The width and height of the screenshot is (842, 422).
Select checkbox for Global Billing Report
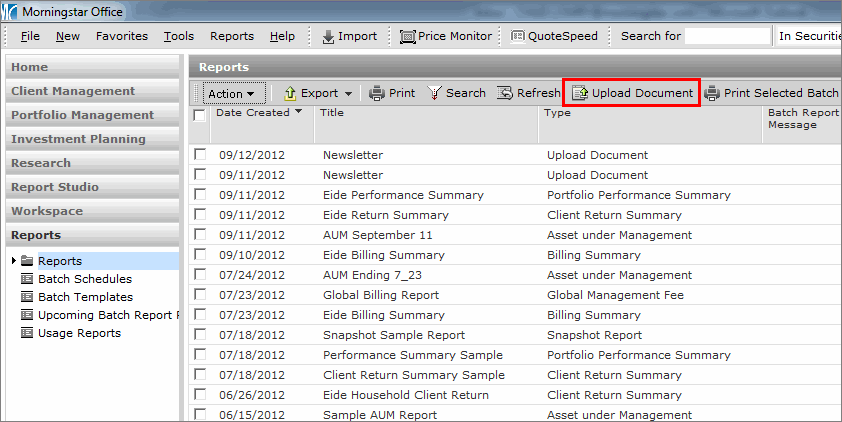coord(200,294)
